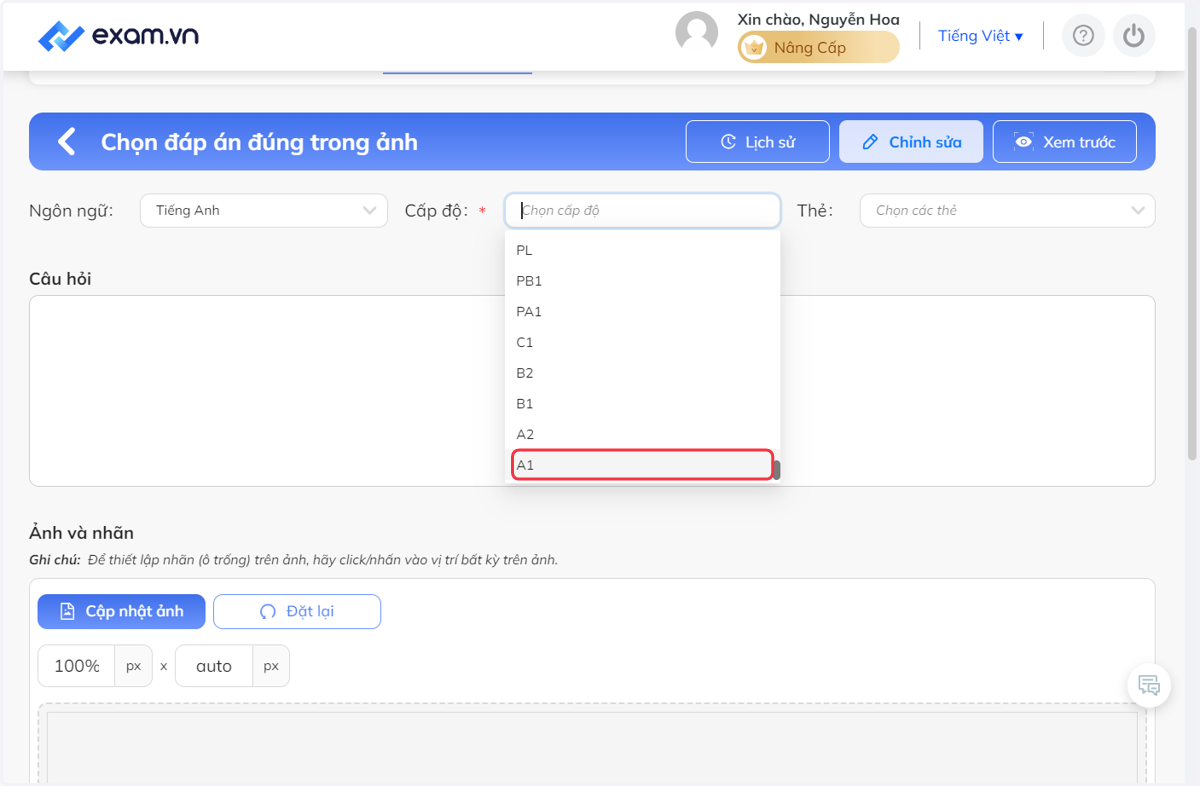
Task: Open the Ngôn ngữ Tiếng Anh dropdown
Action: tap(264, 210)
